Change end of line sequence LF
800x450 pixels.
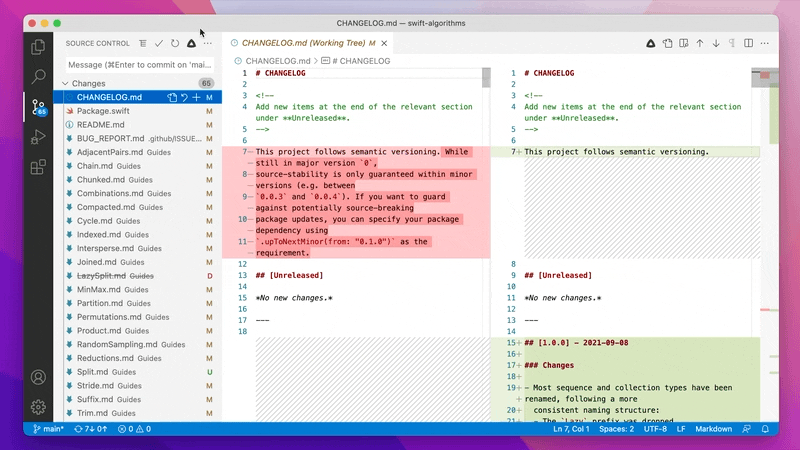(681, 429)
